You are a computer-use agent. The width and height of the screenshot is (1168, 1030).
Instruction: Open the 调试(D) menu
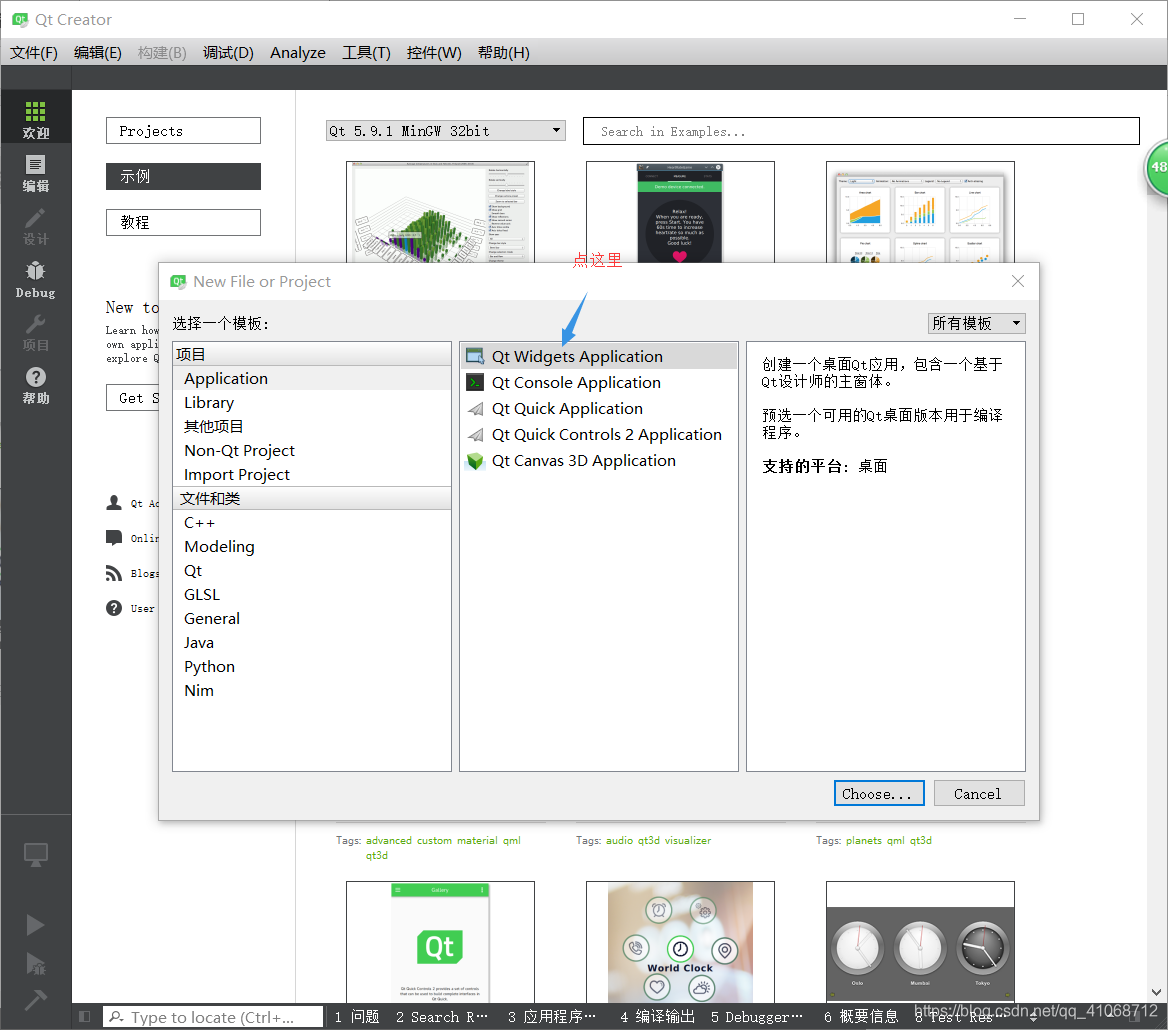coord(228,53)
